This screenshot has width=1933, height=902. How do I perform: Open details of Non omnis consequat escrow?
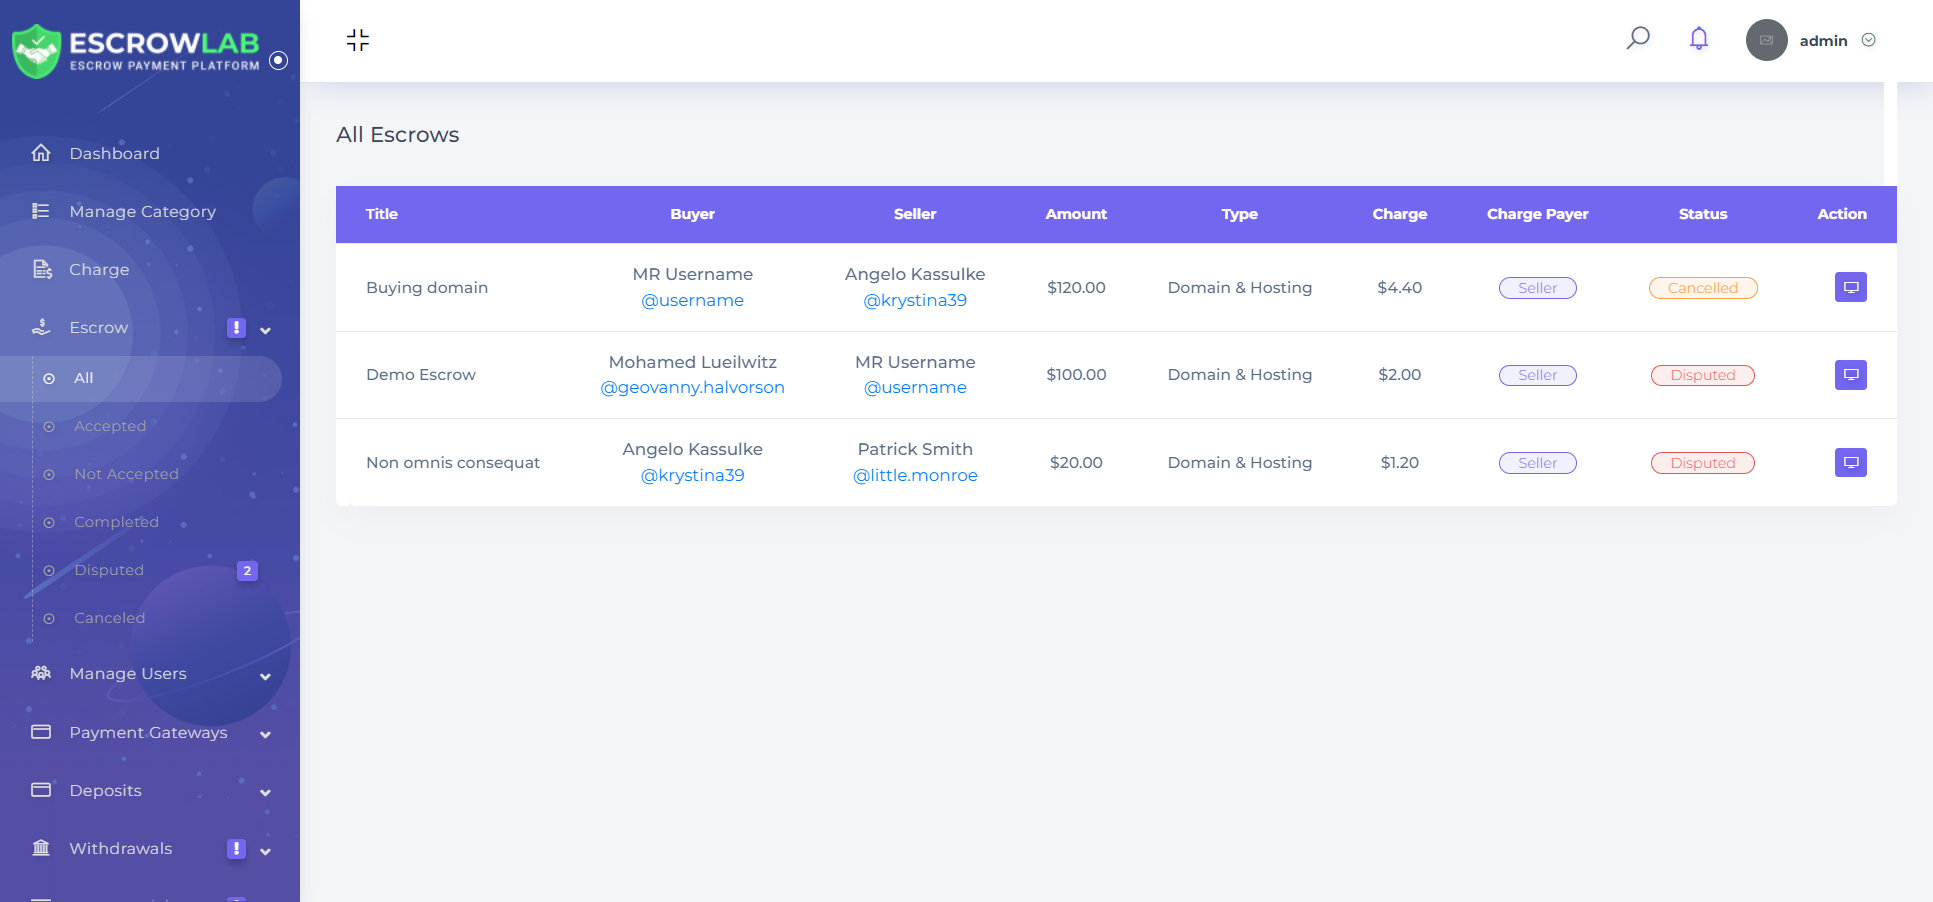[1850, 462]
